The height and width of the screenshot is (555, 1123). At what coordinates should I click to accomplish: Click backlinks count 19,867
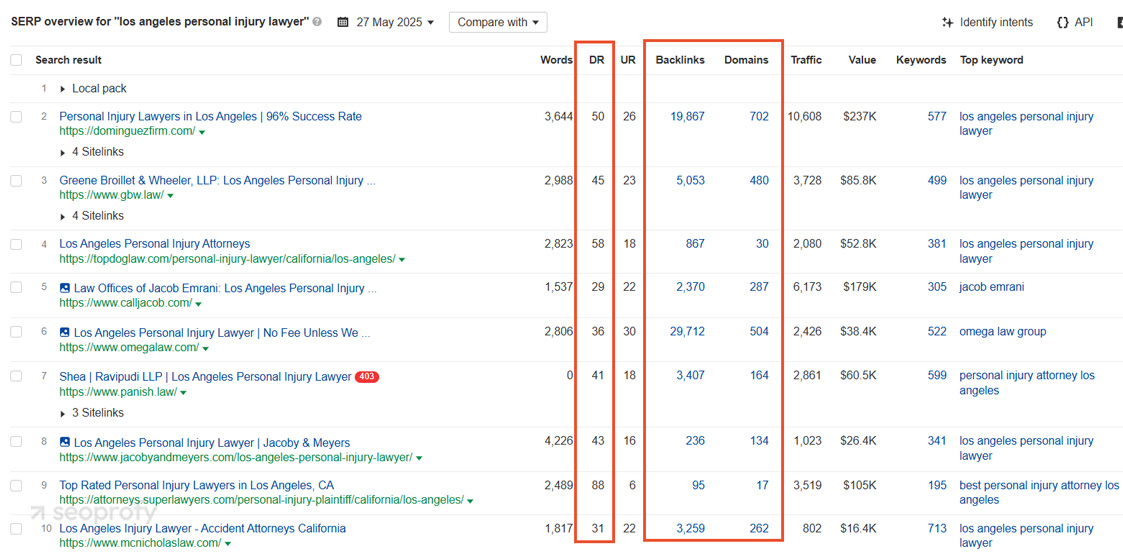pyautogui.click(x=687, y=117)
